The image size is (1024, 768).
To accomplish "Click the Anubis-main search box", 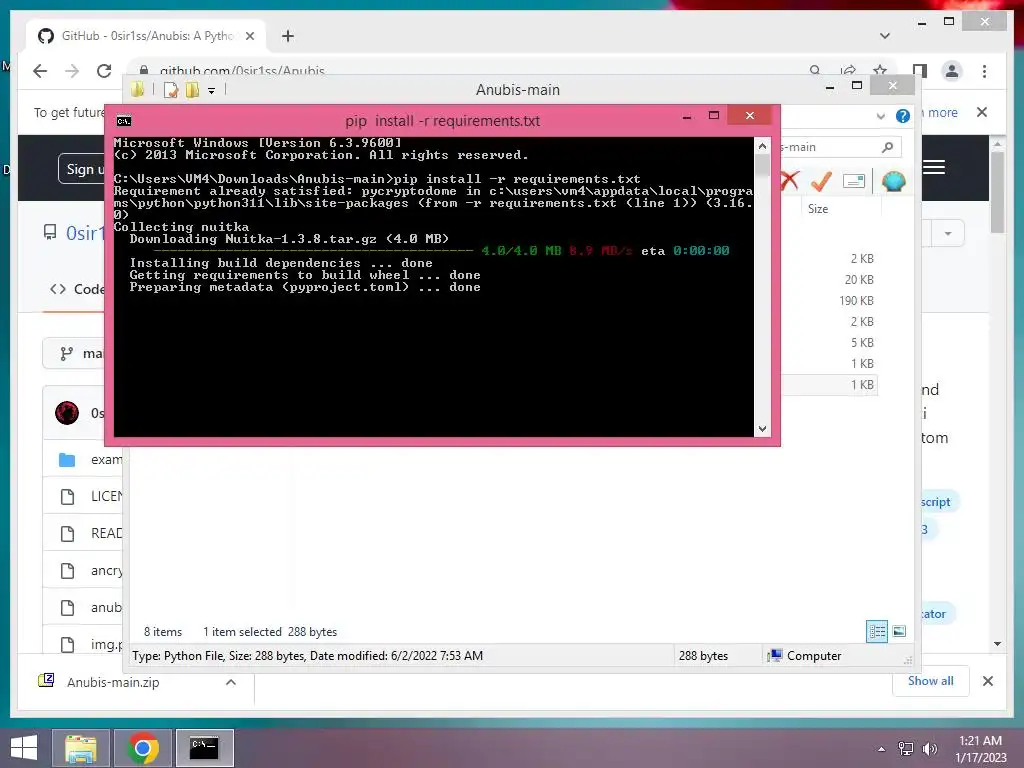I will coord(840,148).
